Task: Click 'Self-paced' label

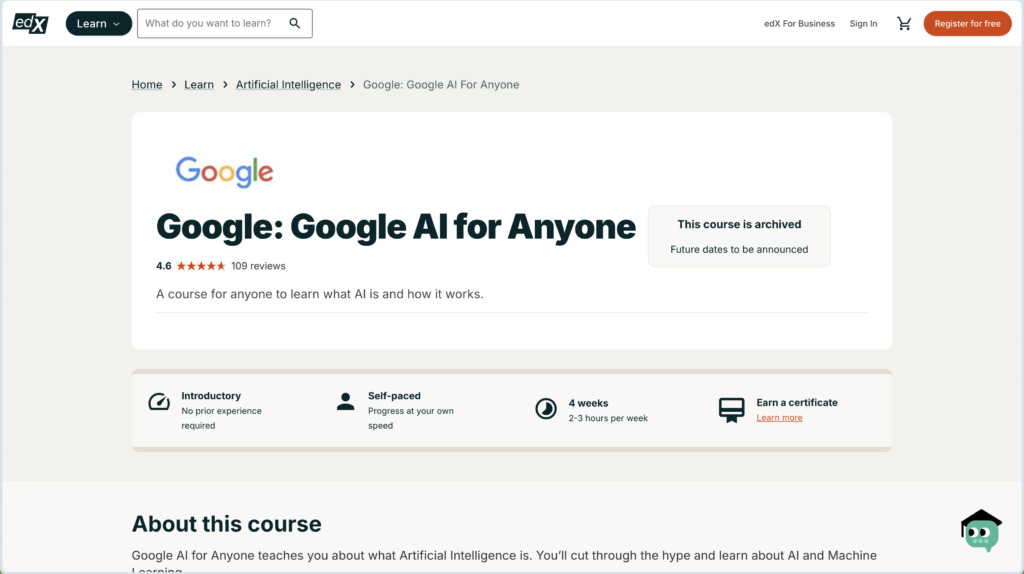Action: (394, 396)
